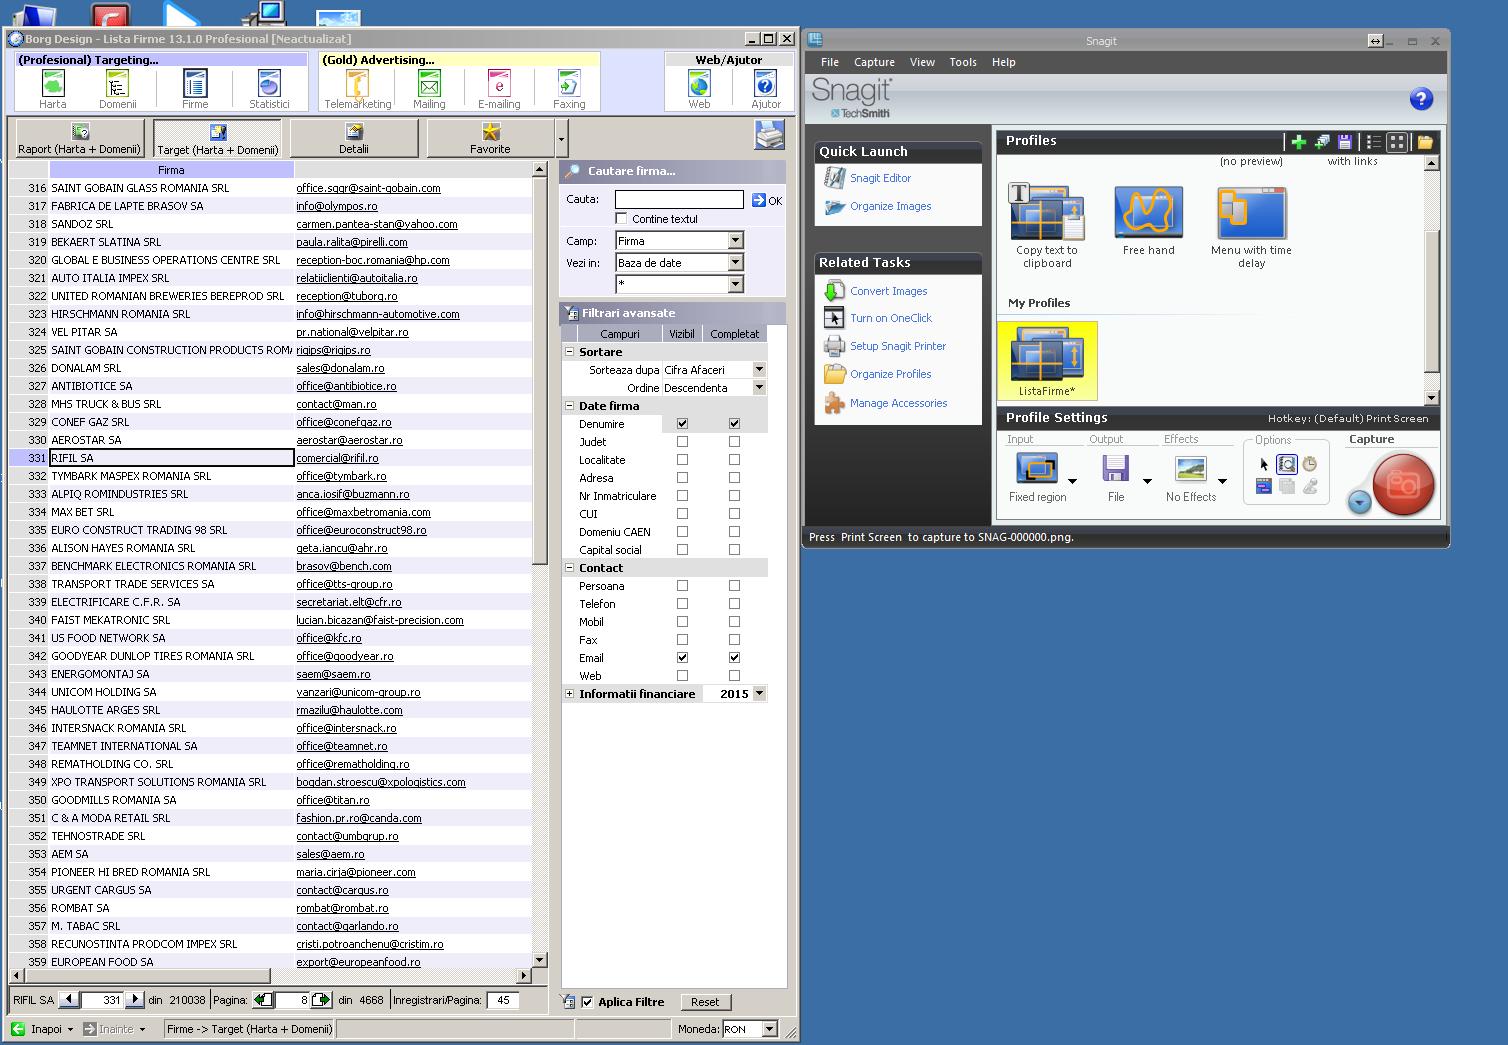Expand the Informatii financiare section
The width and height of the screenshot is (1508, 1045).
(x=570, y=693)
